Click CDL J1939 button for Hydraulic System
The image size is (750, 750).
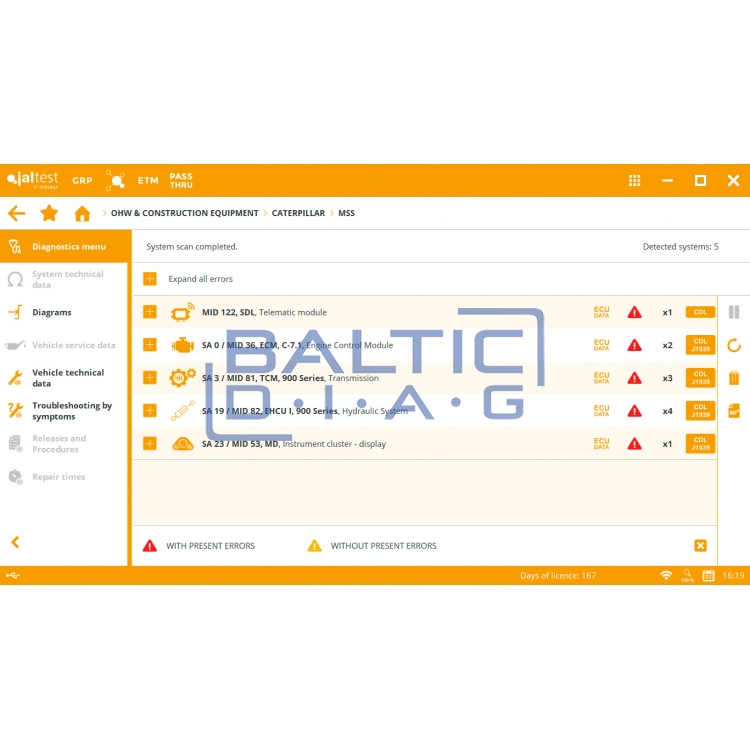click(700, 411)
